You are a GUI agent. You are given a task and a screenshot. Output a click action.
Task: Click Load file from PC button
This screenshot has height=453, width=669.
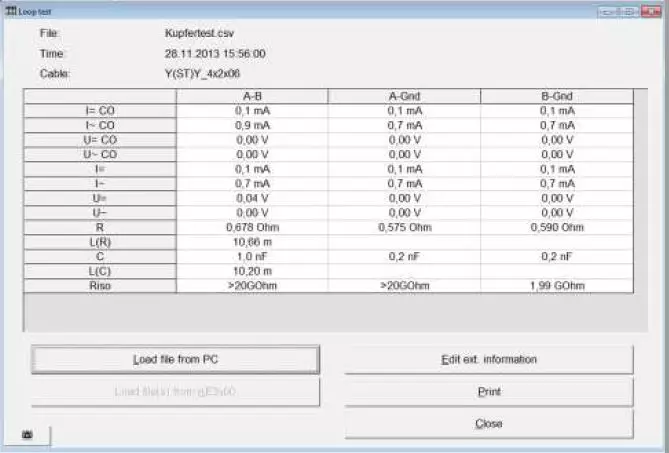pos(175,360)
